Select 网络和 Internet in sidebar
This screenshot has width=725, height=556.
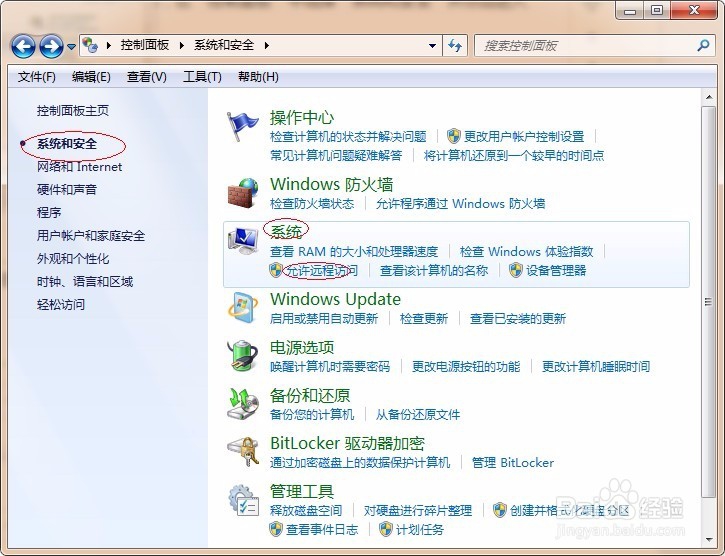pyautogui.click(x=79, y=167)
